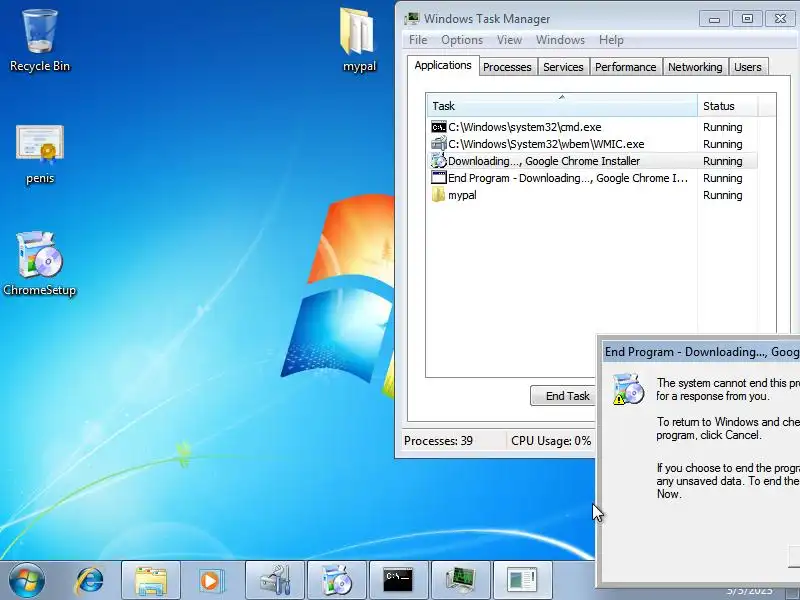
Task: Switch to the Services tab
Action: (563, 67)
